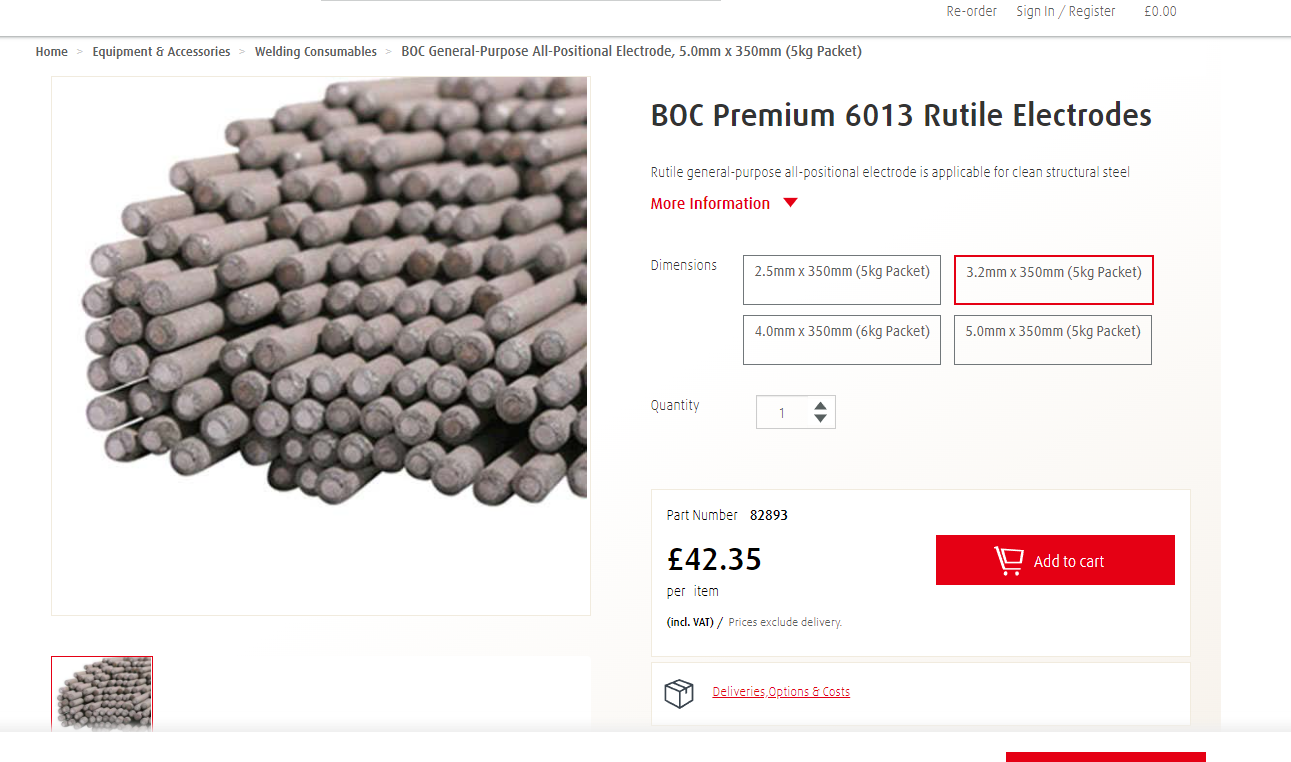Viewport: 1291px width, 762px height.
Task: Click the Re-order link
Action: click(971, 12)
